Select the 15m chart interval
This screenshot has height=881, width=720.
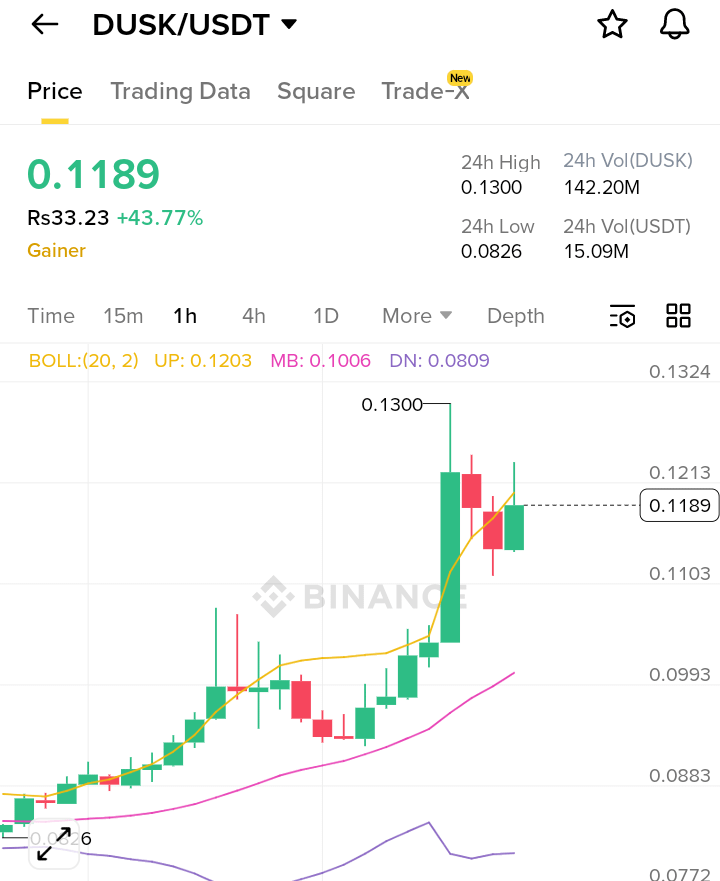pos(123,316)
